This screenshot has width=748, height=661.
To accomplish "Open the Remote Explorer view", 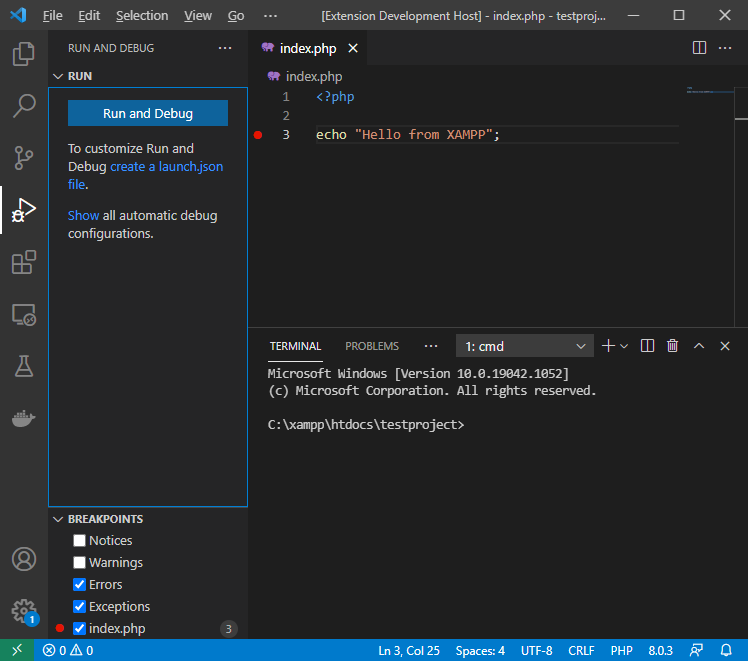I will [23, 315].
